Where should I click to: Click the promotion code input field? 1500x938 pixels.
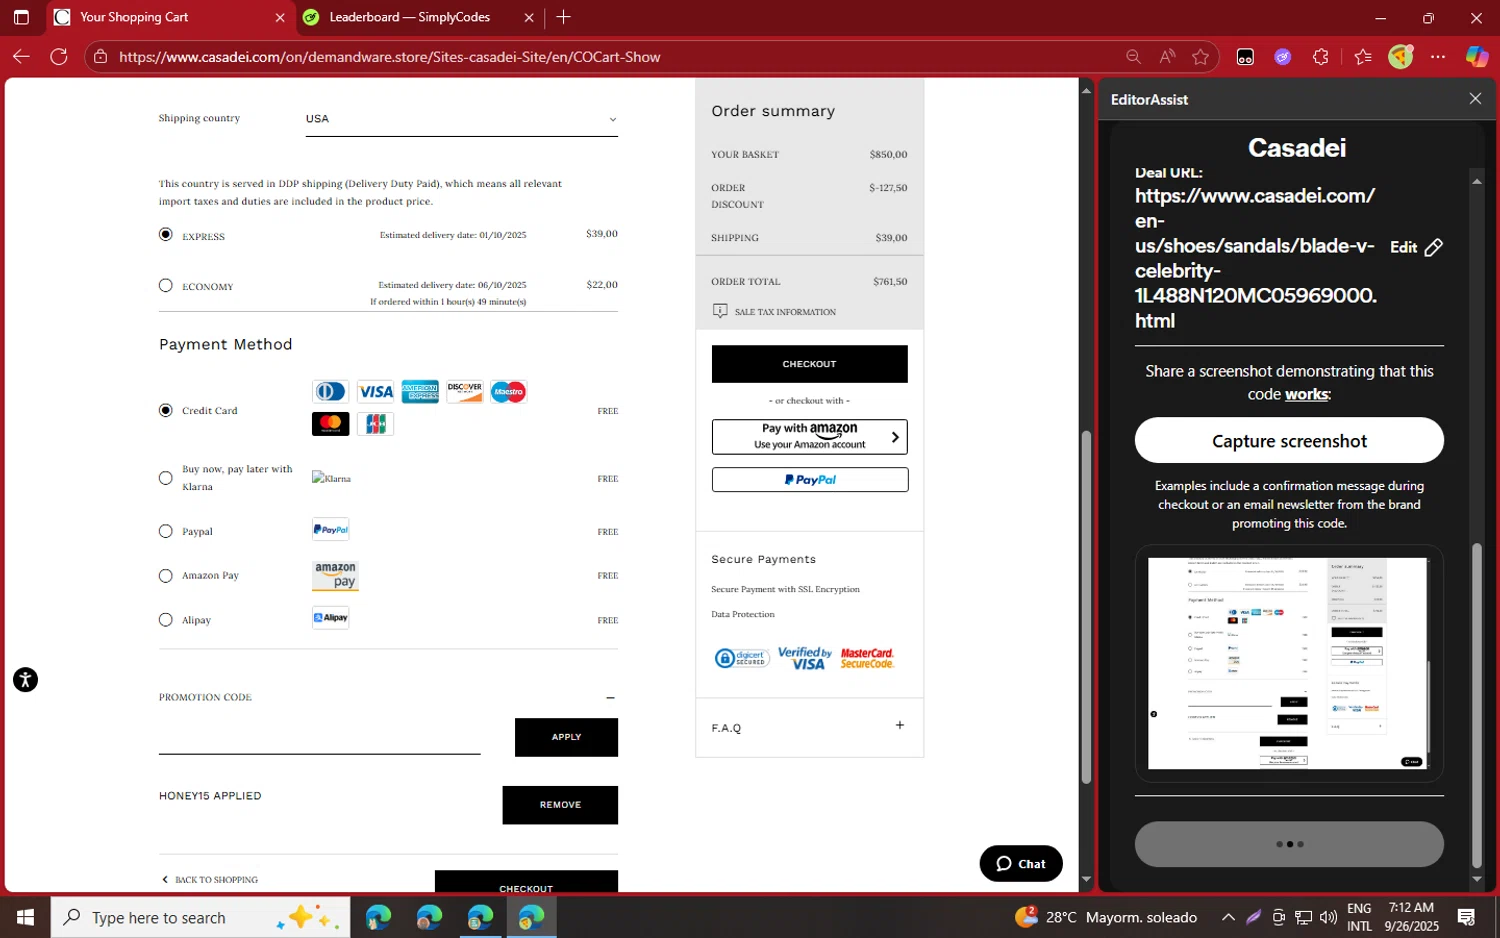pos(319,738)
